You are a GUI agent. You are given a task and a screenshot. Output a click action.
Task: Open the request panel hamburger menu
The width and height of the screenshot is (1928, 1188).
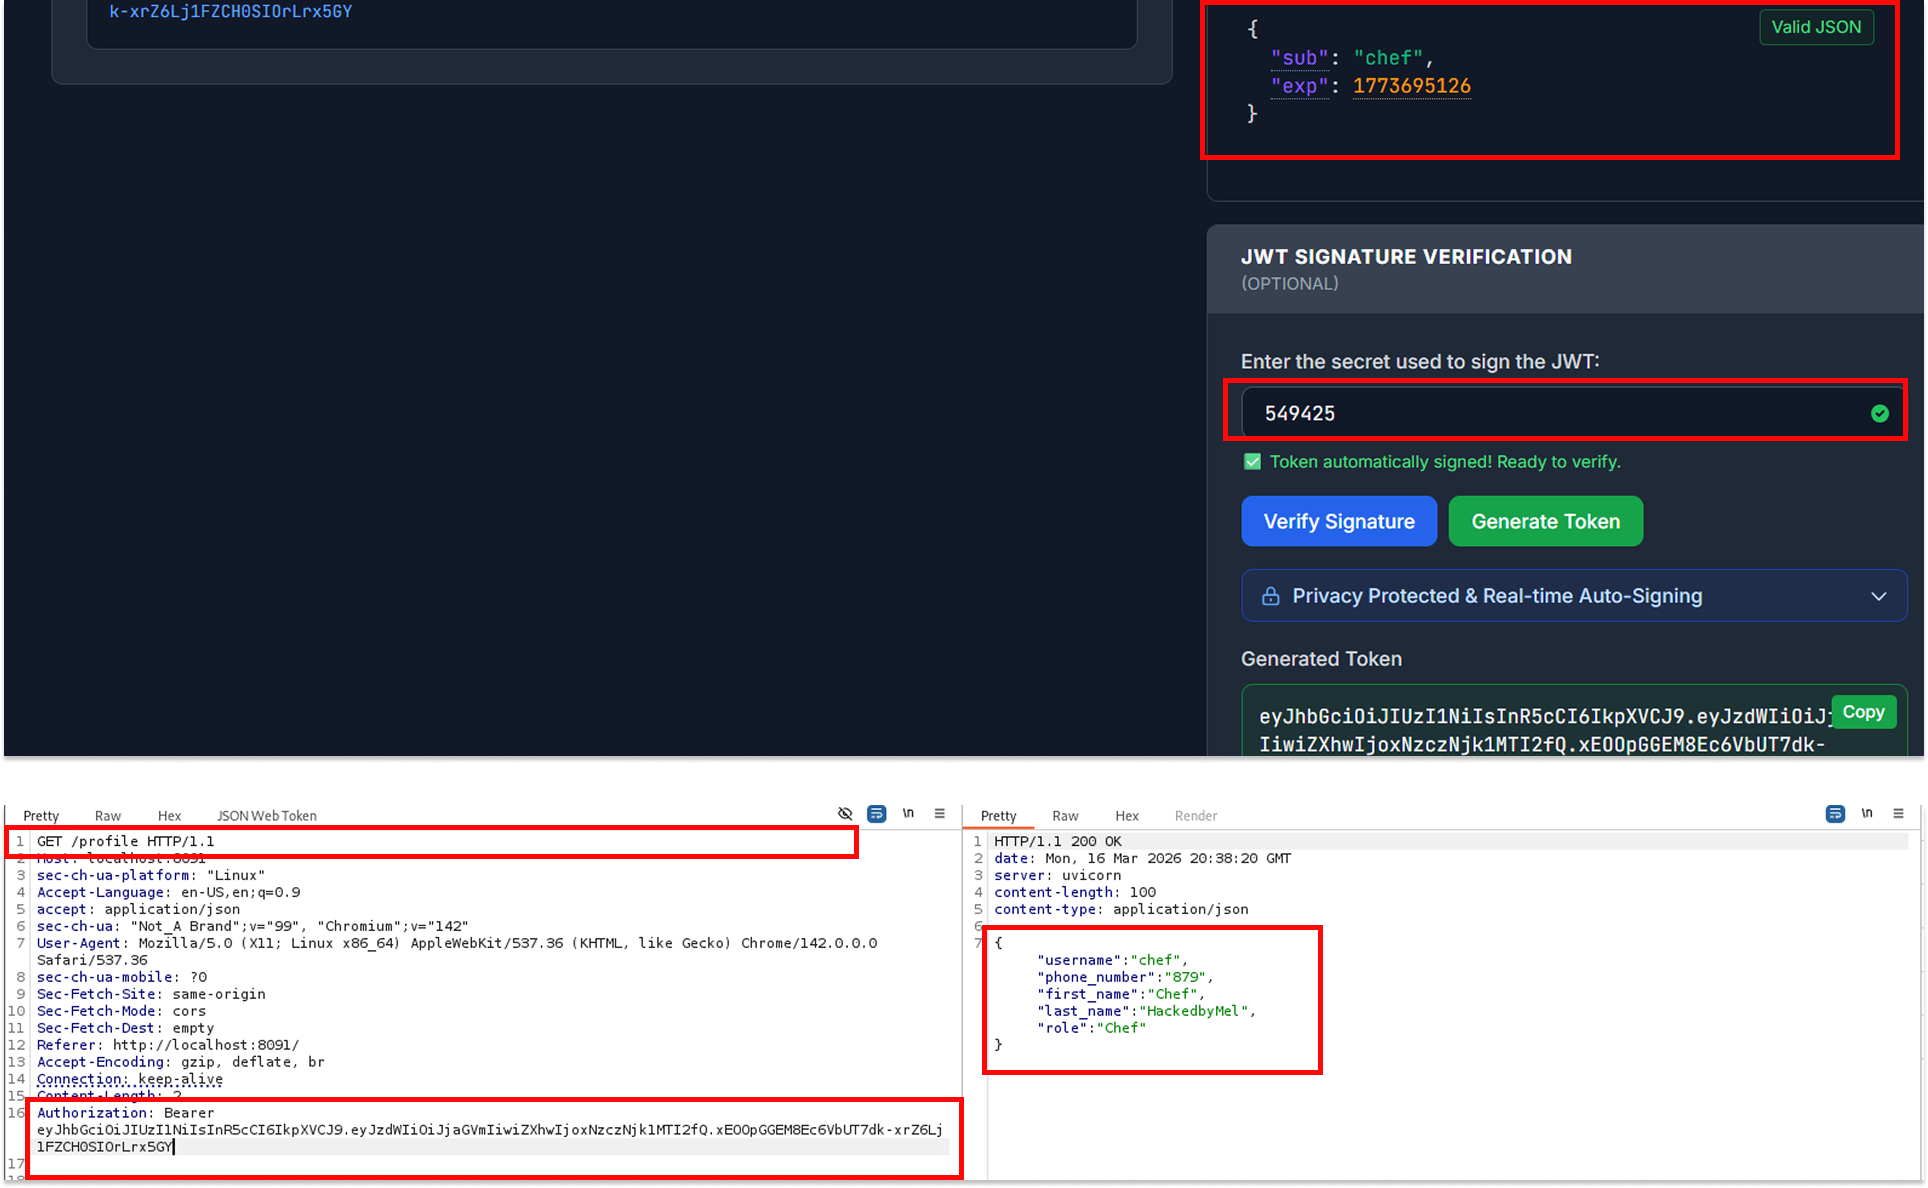(939, 813)
